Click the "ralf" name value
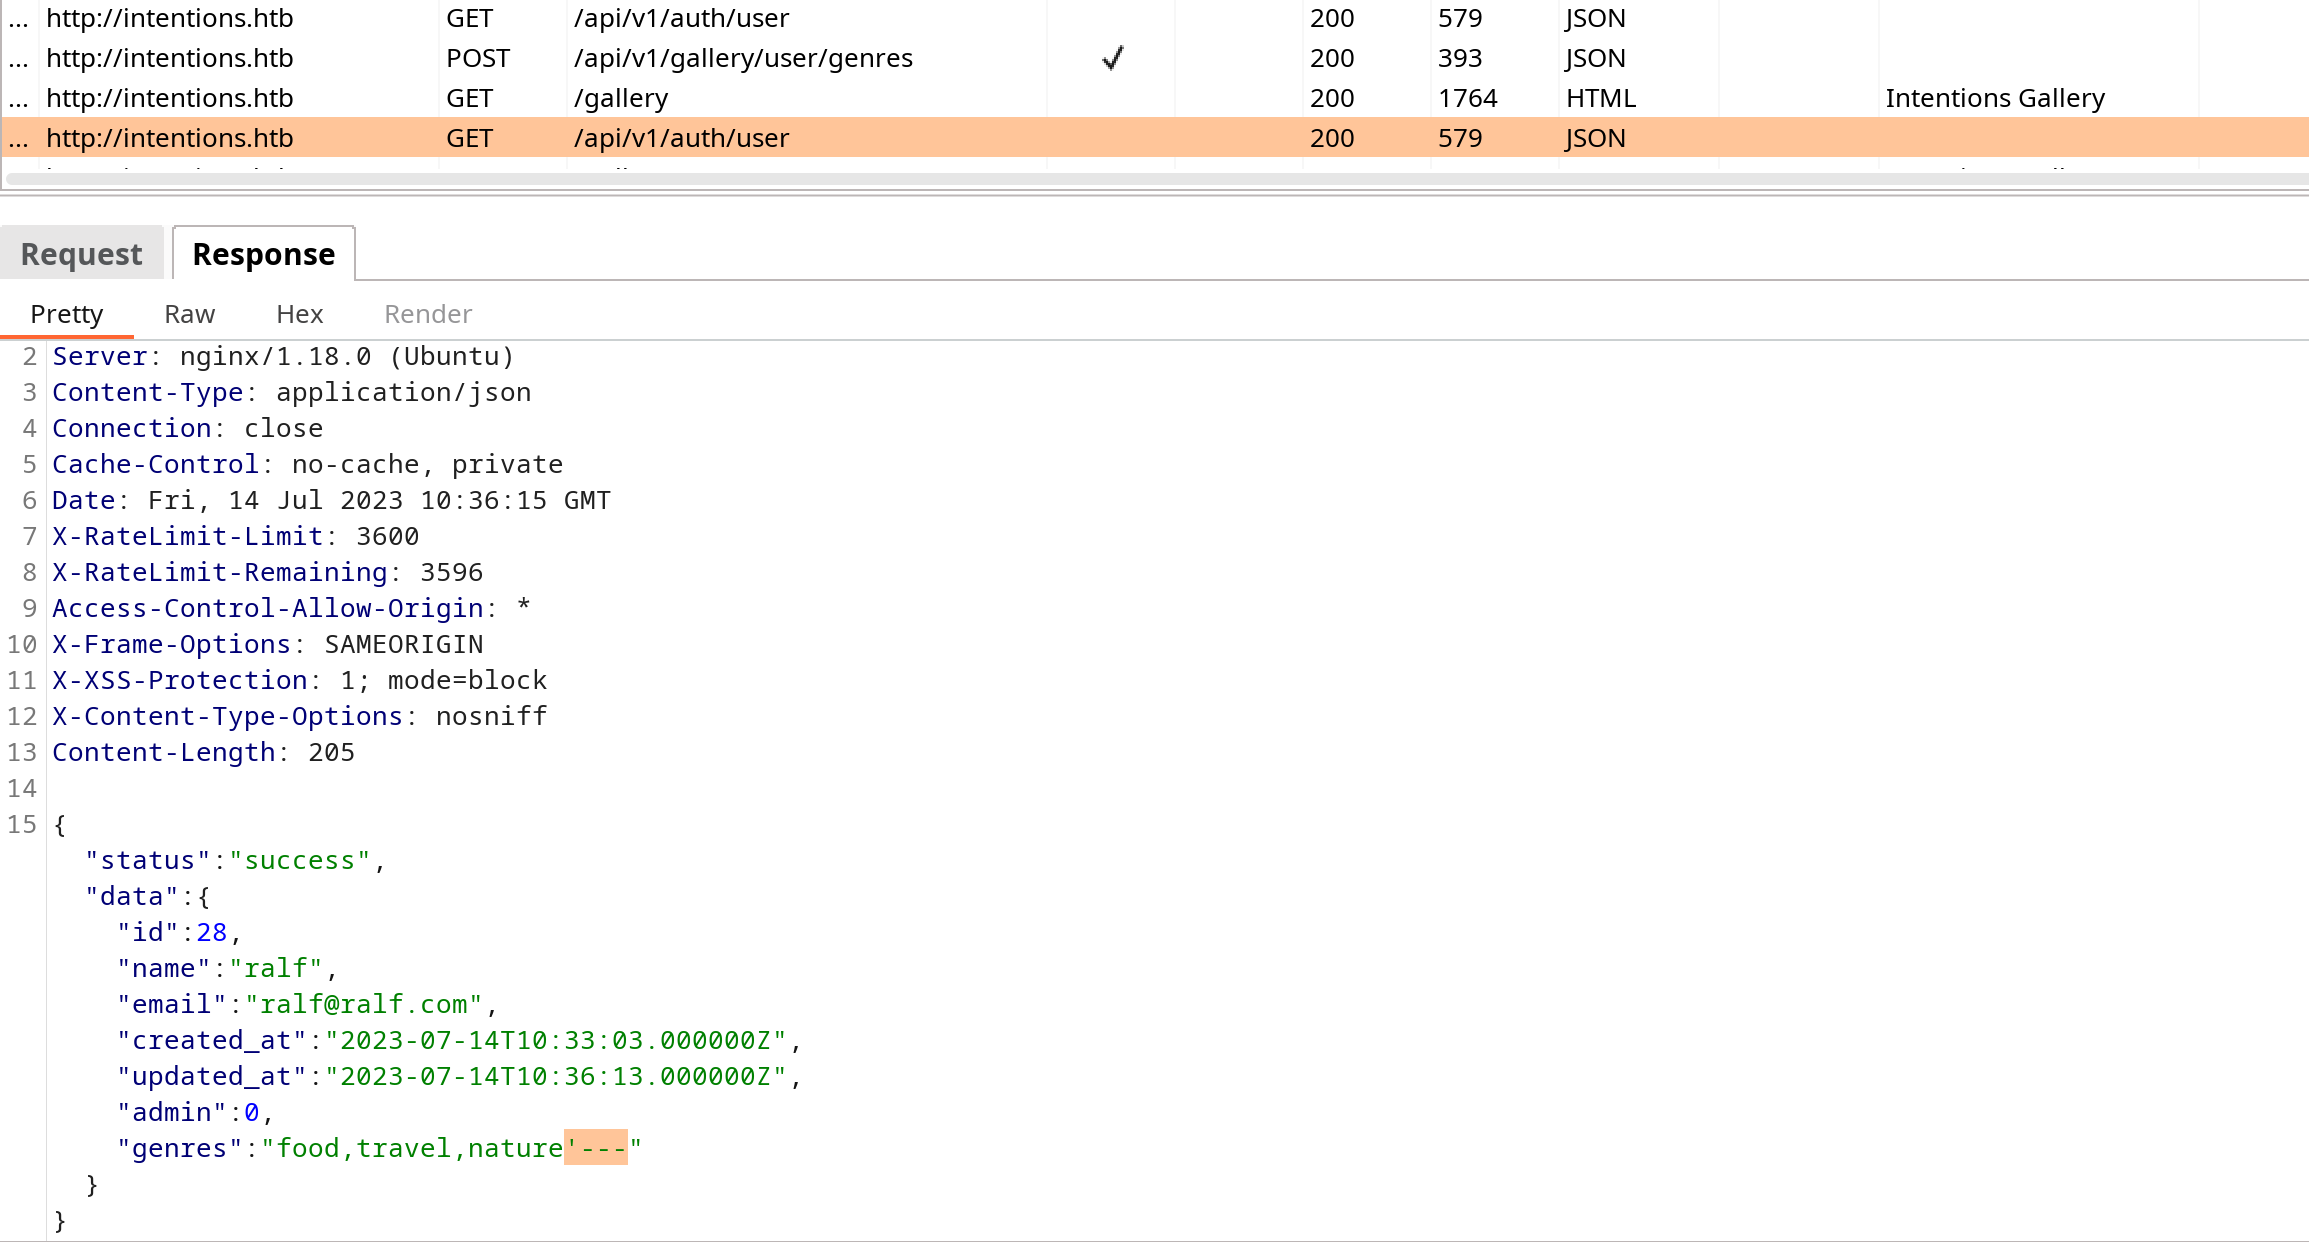Viewport: 2309px width, 1244px height. [276, 969]
